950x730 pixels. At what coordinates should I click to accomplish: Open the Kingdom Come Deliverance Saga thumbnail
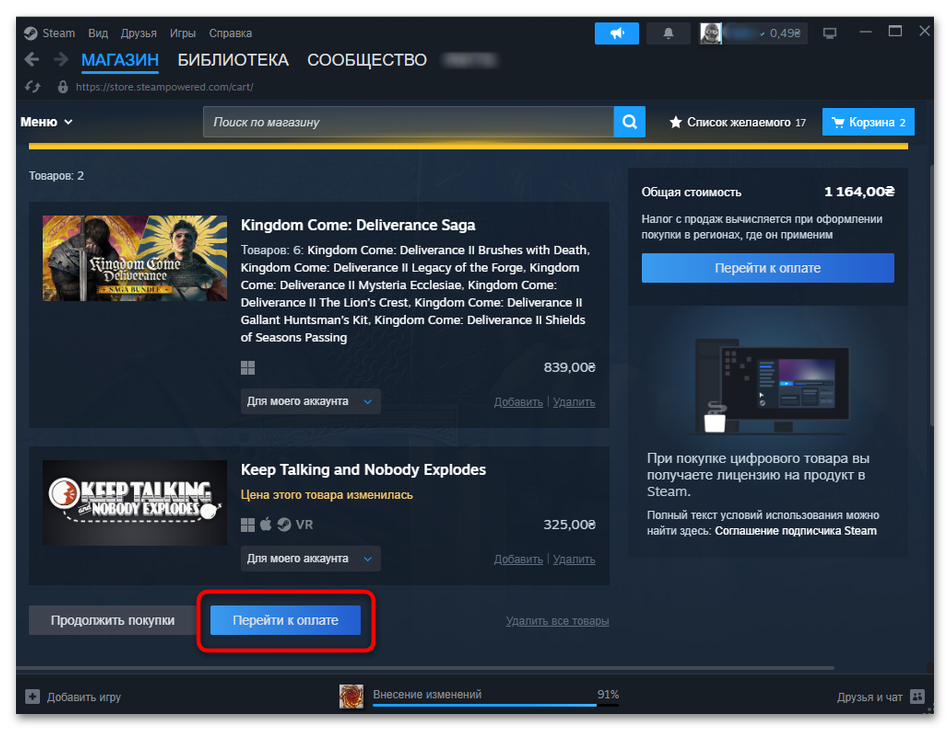coord(135,258)
